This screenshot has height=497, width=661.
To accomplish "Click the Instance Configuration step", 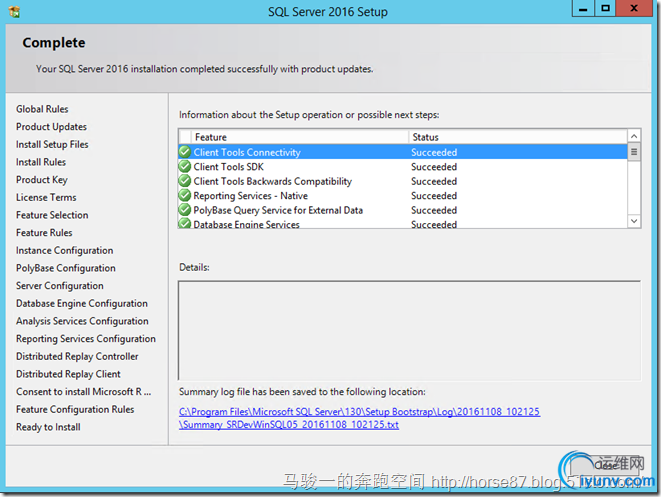I will (x=64, y=250).
